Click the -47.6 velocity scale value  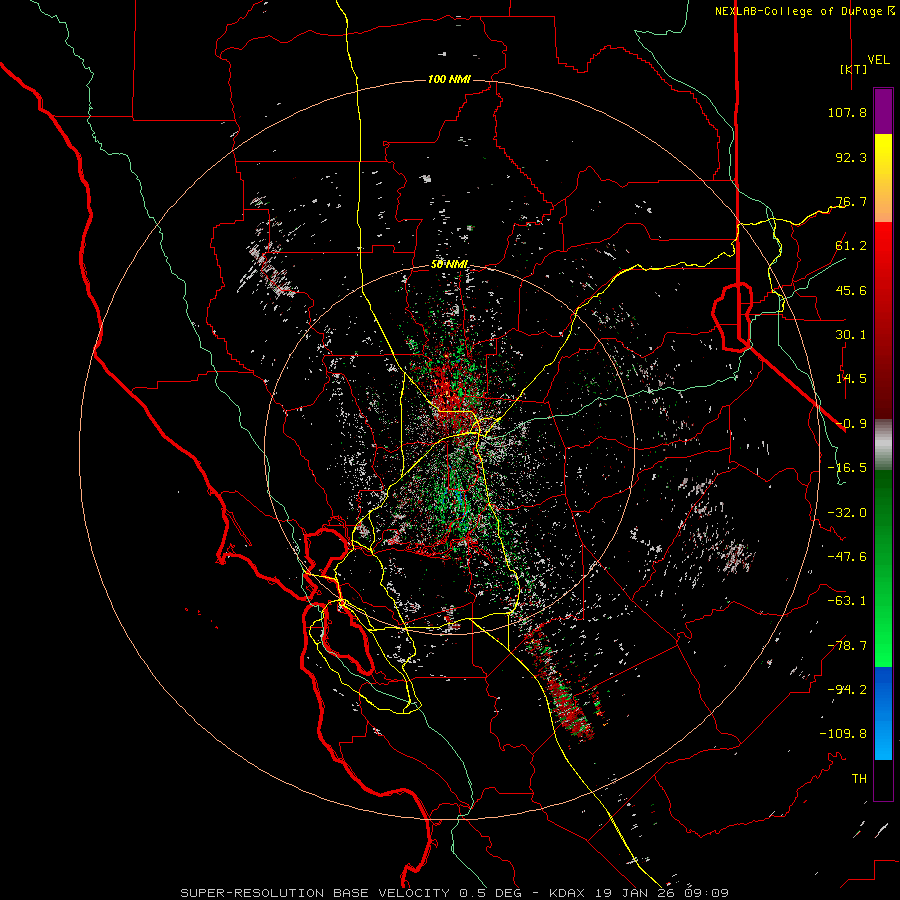[847, 557]
